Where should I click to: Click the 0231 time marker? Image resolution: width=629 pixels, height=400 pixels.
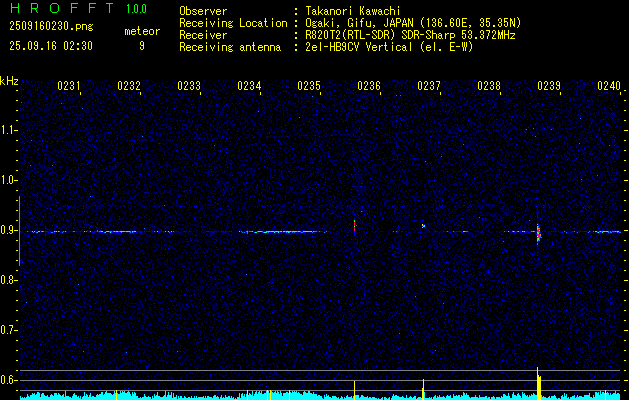69,86
